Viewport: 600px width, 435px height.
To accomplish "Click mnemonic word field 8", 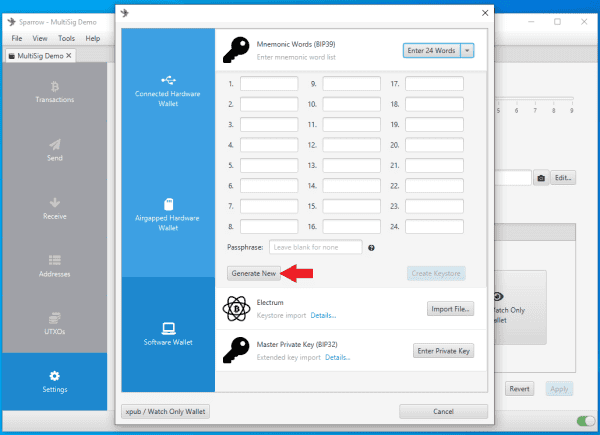I will tap(269, 226).
